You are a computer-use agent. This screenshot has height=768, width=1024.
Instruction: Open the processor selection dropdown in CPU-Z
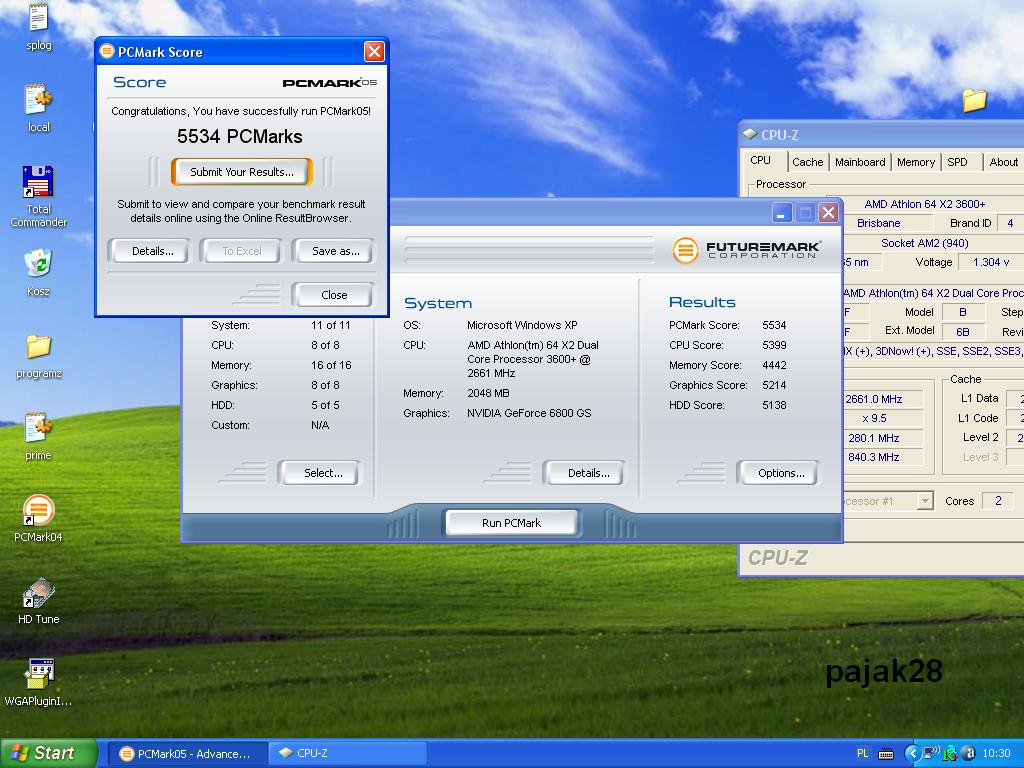pos(924,501)
